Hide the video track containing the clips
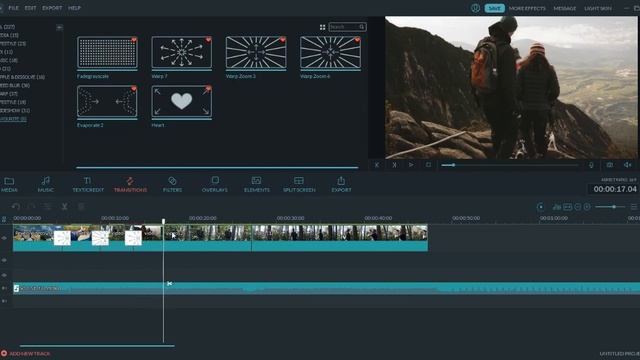 point(4,238)
